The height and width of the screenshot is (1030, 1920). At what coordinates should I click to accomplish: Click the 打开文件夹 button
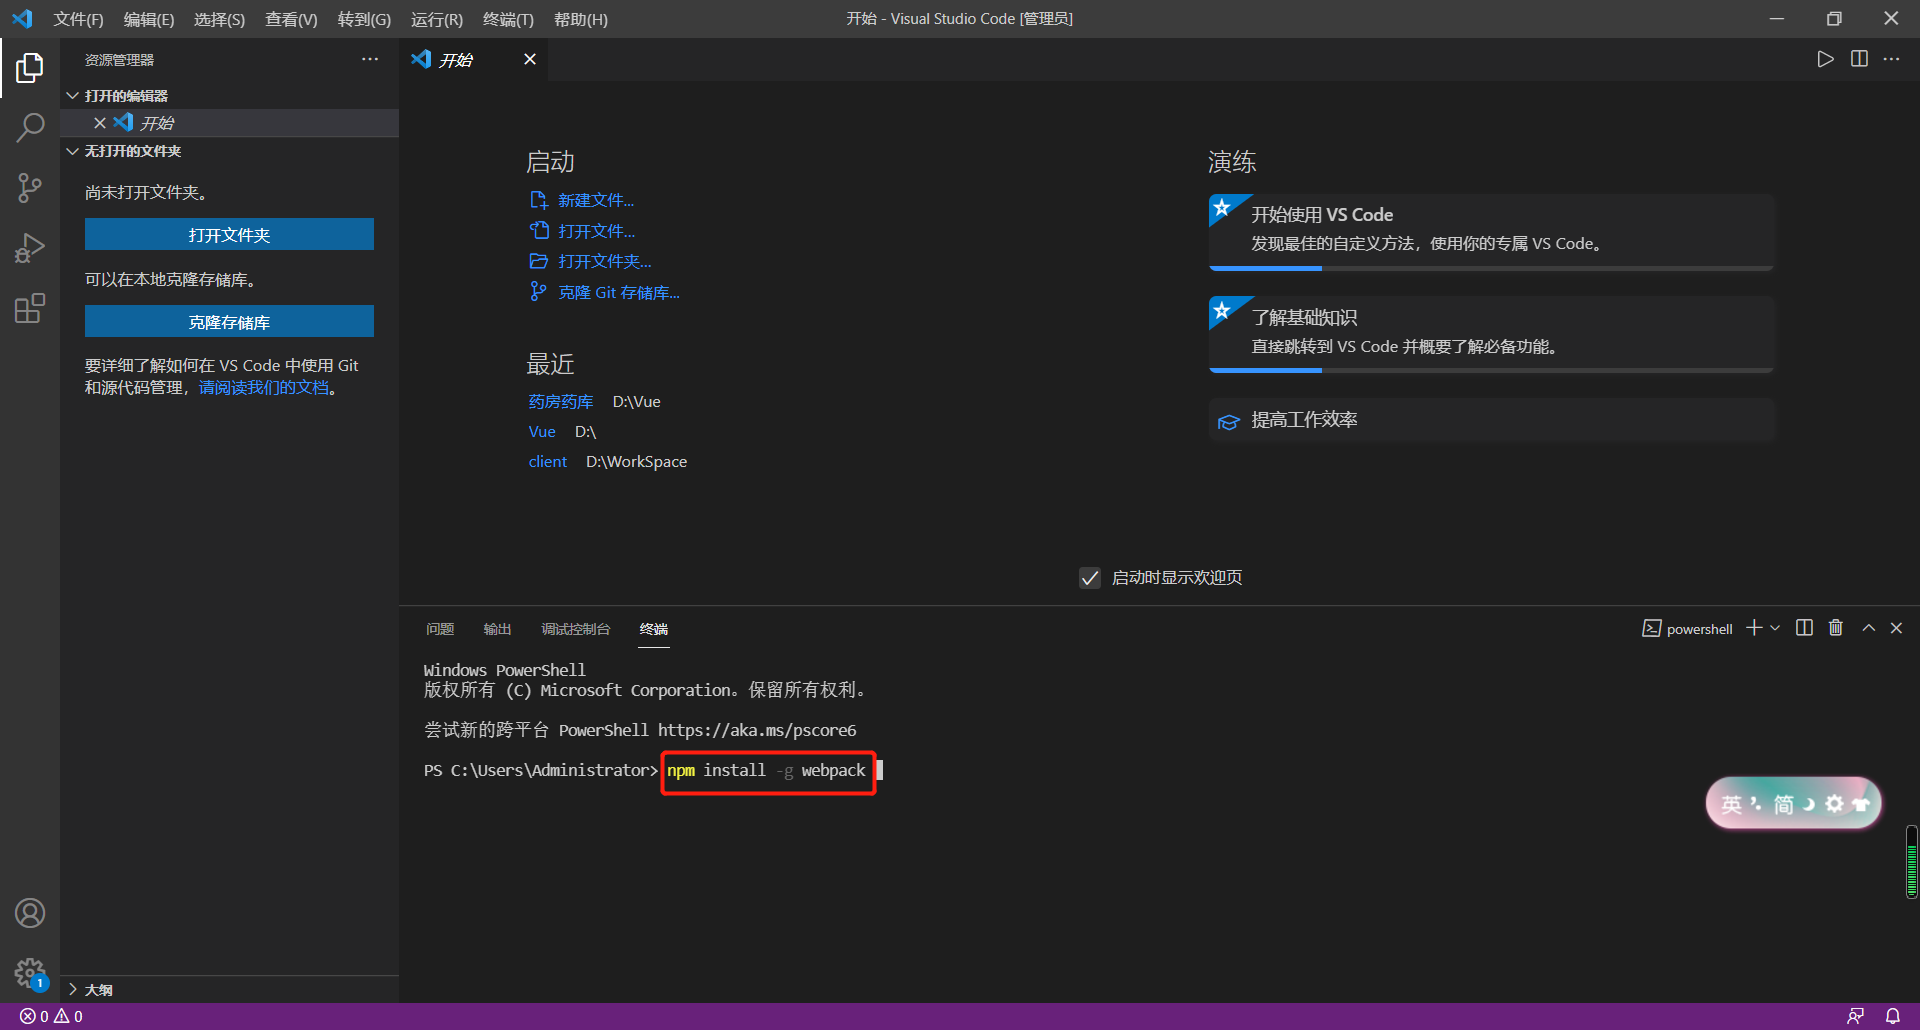[x=229, y=234]
